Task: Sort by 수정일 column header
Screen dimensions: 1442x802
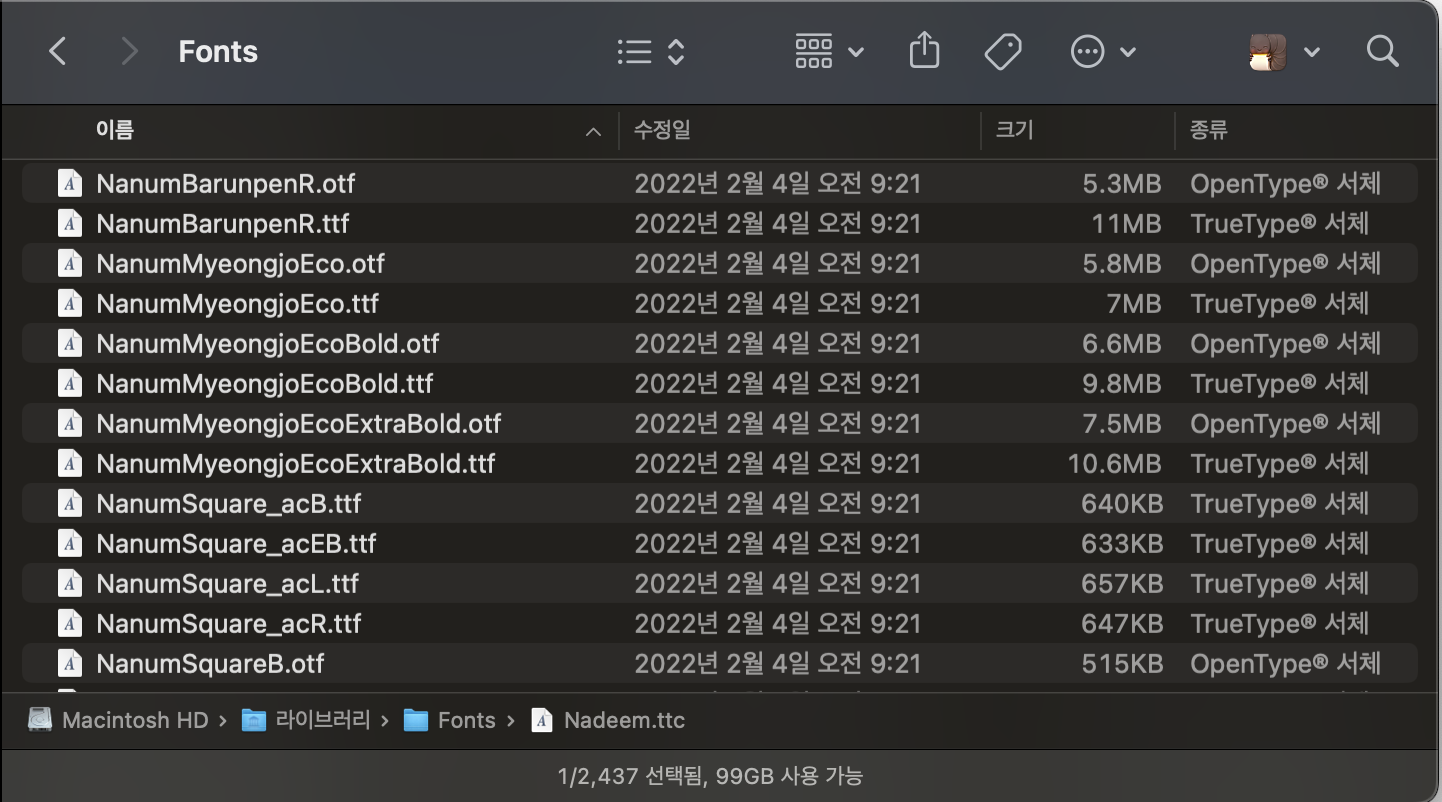Action: (662, 130)
